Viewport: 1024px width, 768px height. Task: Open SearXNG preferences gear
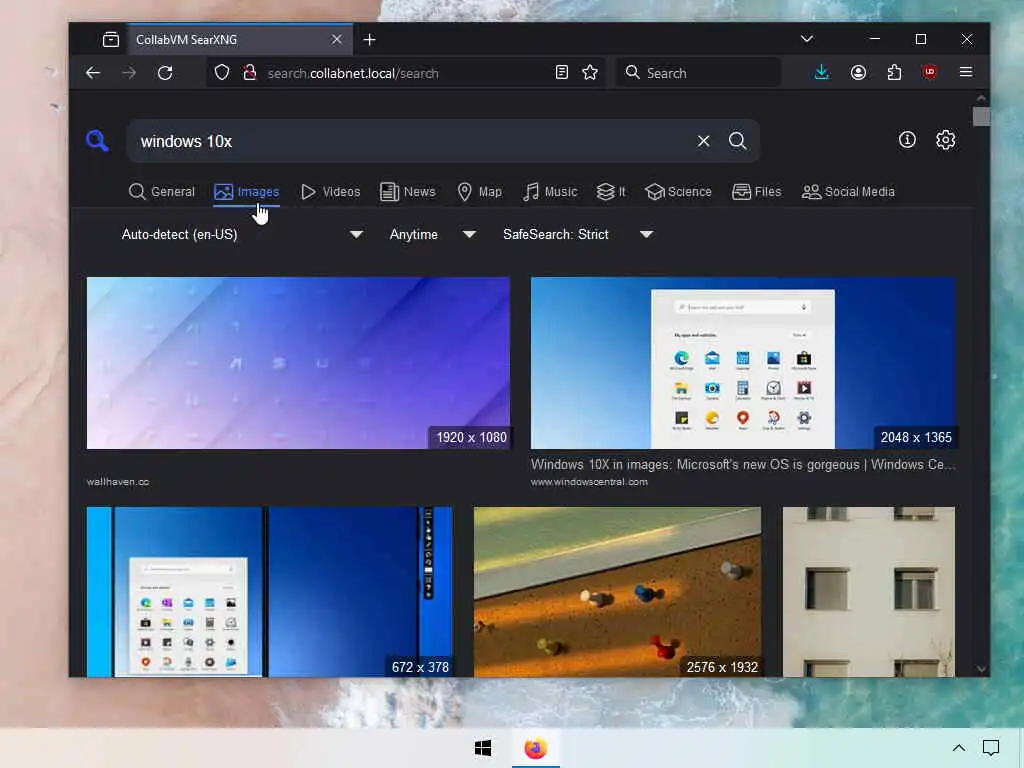click(946, 140)
